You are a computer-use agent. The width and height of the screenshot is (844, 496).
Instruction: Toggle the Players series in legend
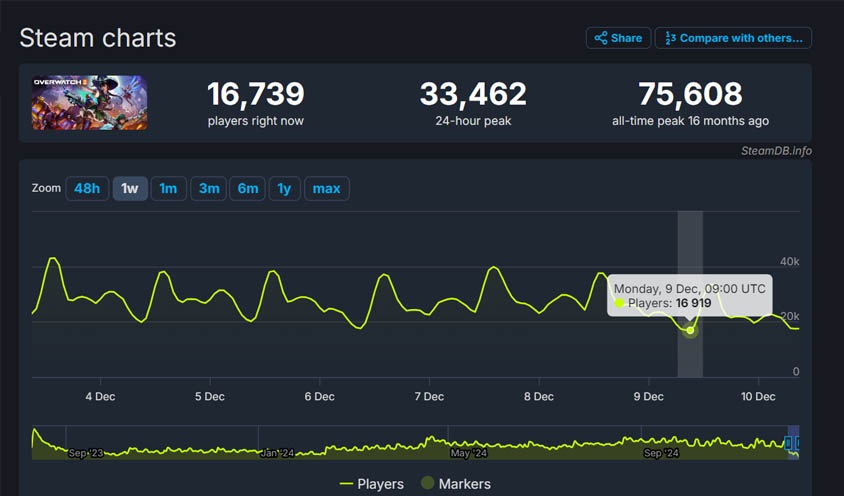pyautogui.click(x=371, y=484)
